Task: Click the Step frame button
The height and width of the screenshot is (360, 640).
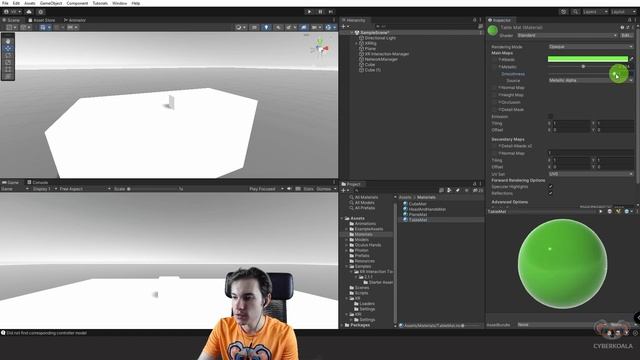Action: pos(331,12)
